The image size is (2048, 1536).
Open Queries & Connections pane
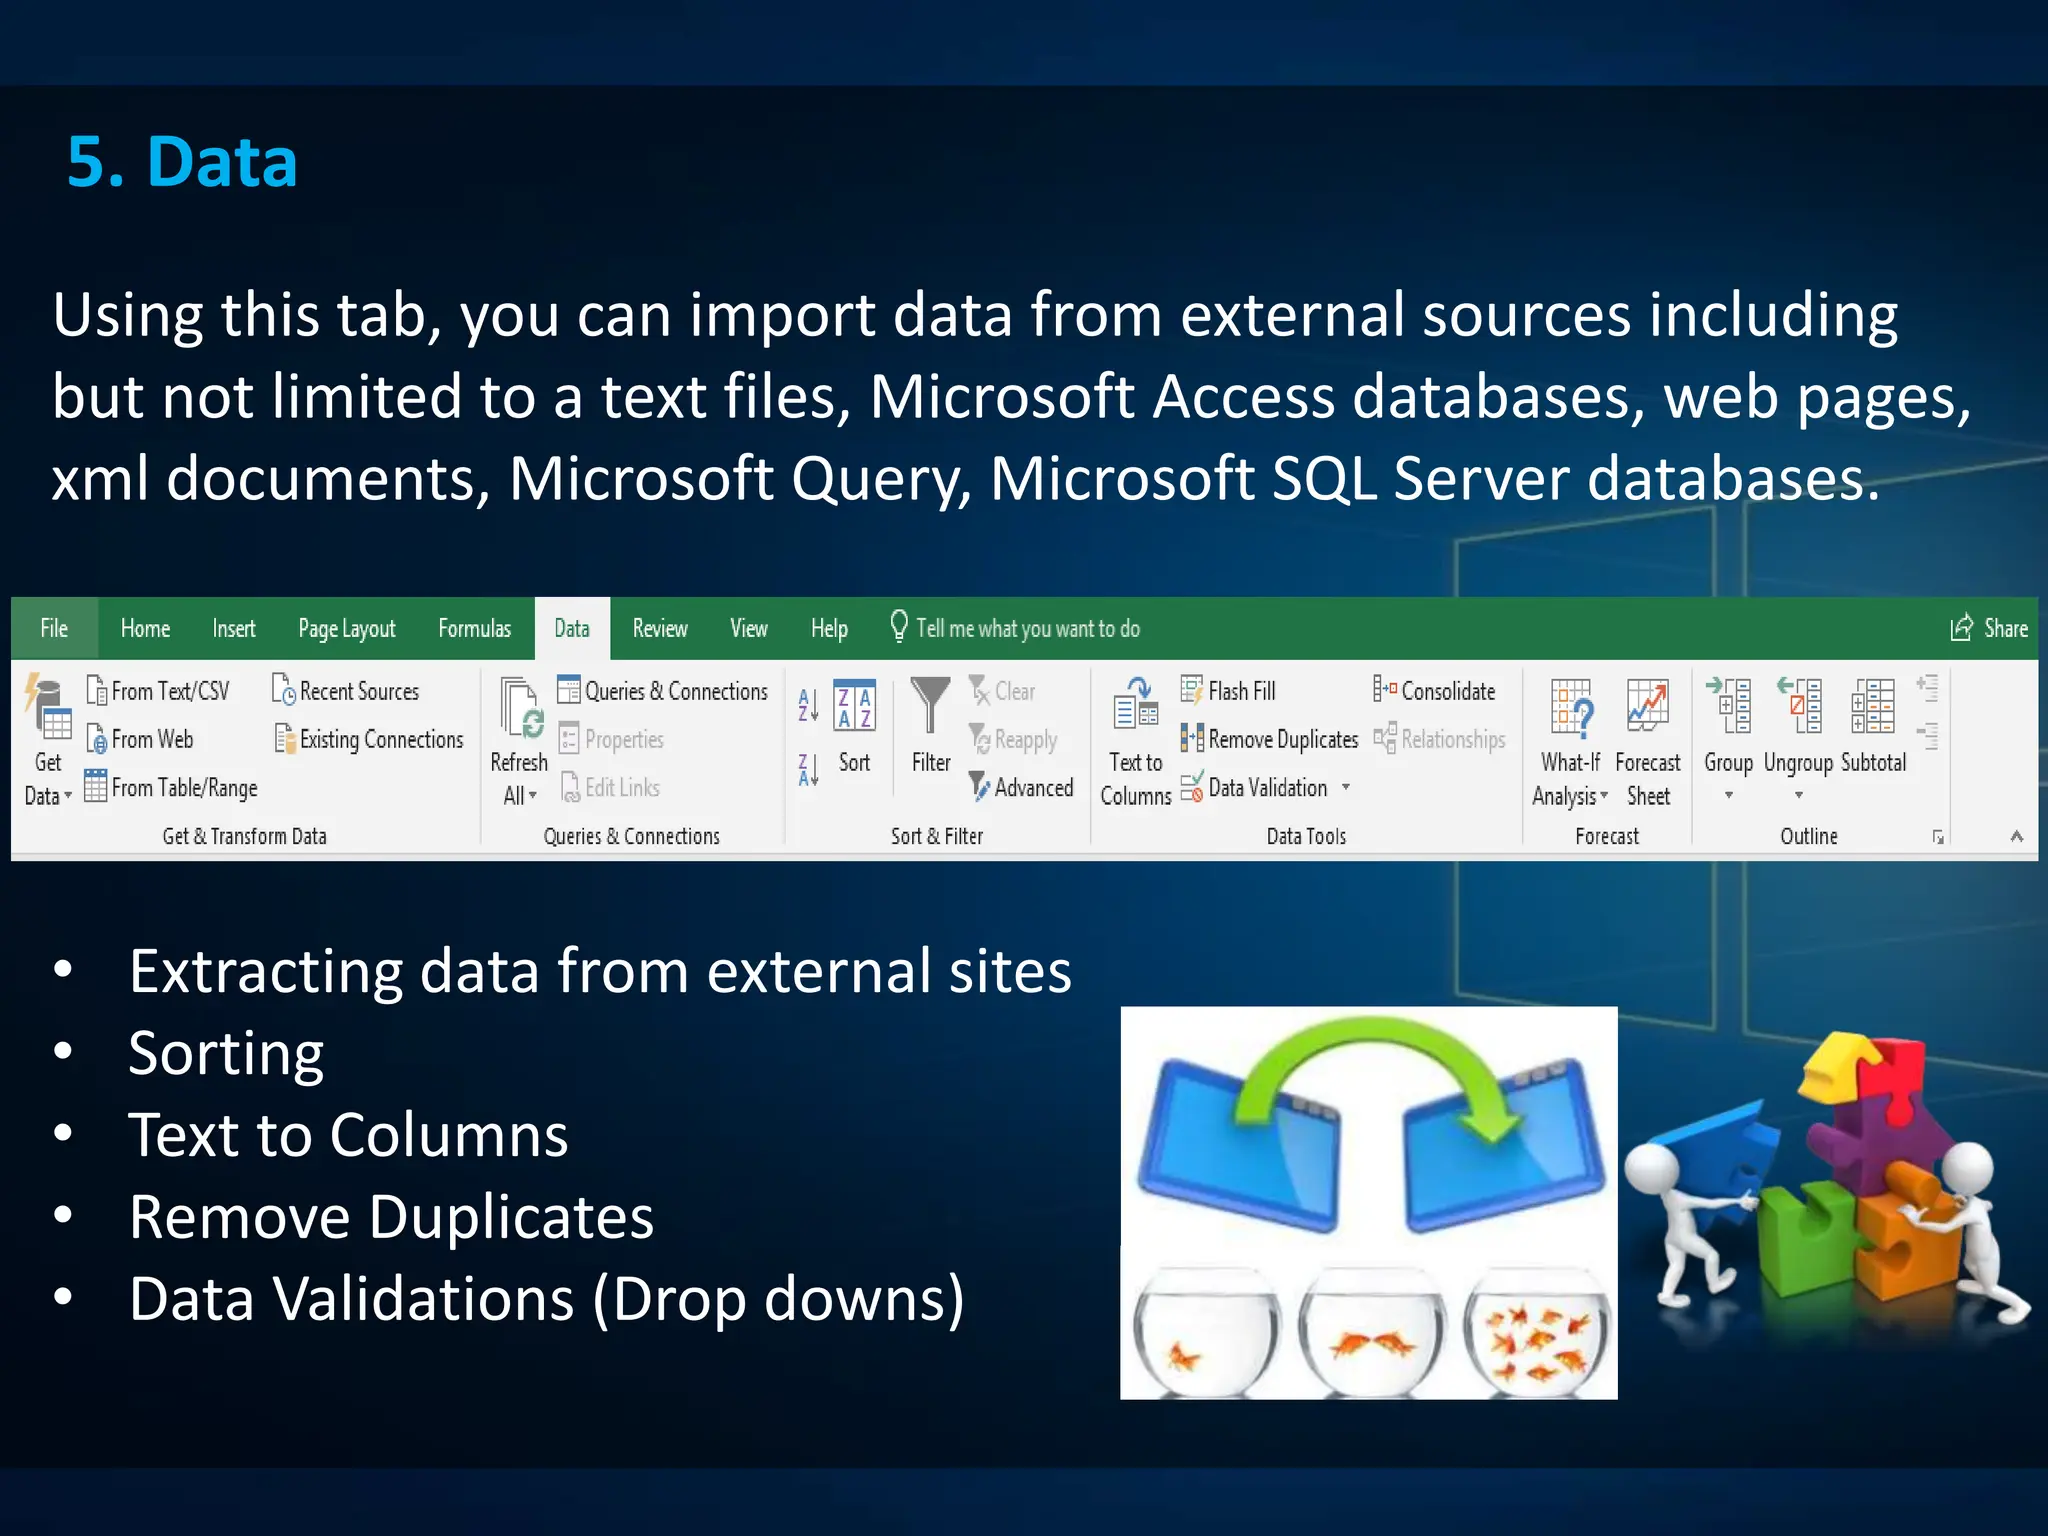(x=662, y=691)
